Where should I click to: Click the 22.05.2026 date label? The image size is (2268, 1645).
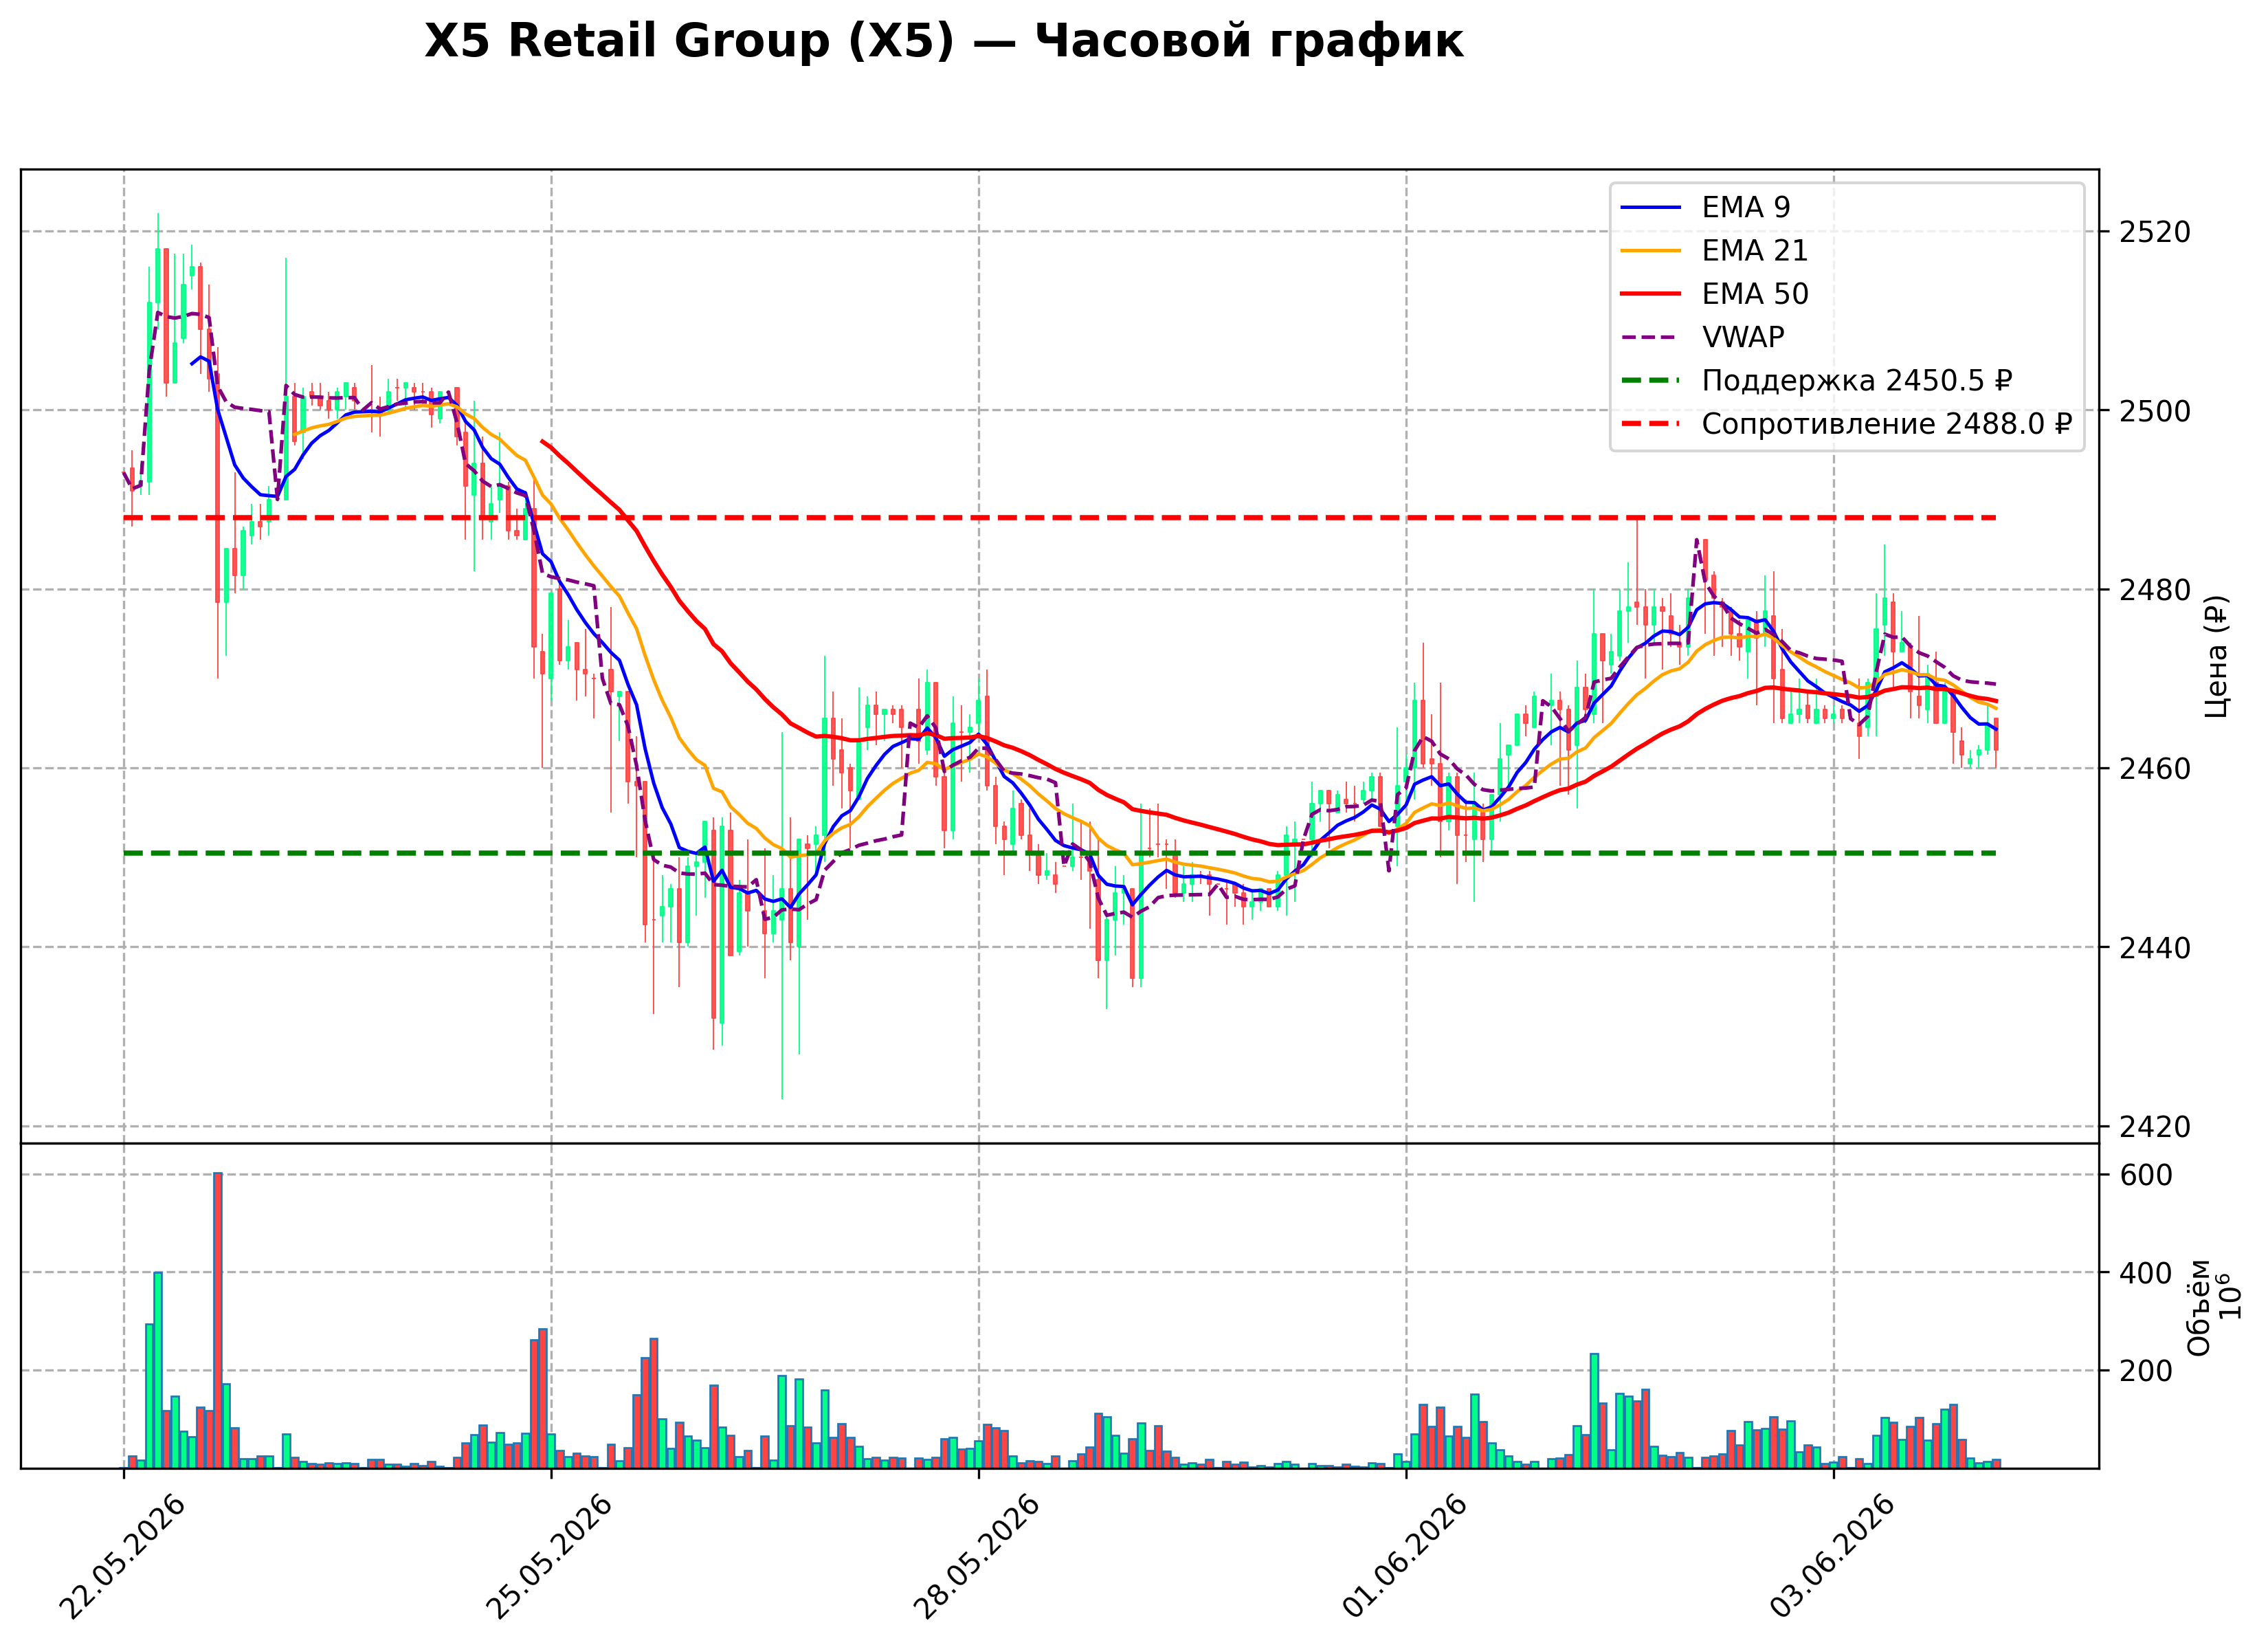[x=122, y=1557]
